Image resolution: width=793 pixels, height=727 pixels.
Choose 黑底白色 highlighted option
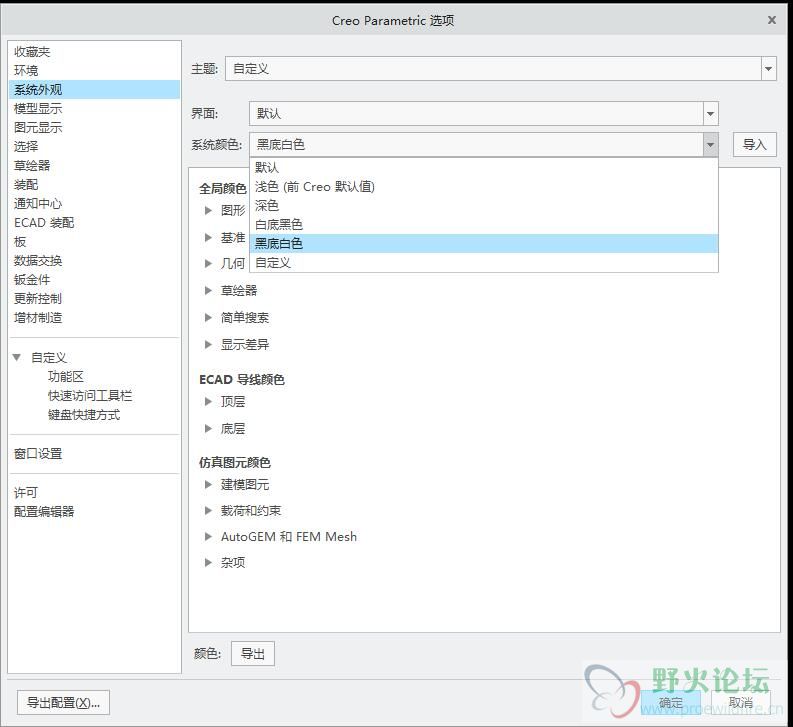484,243
